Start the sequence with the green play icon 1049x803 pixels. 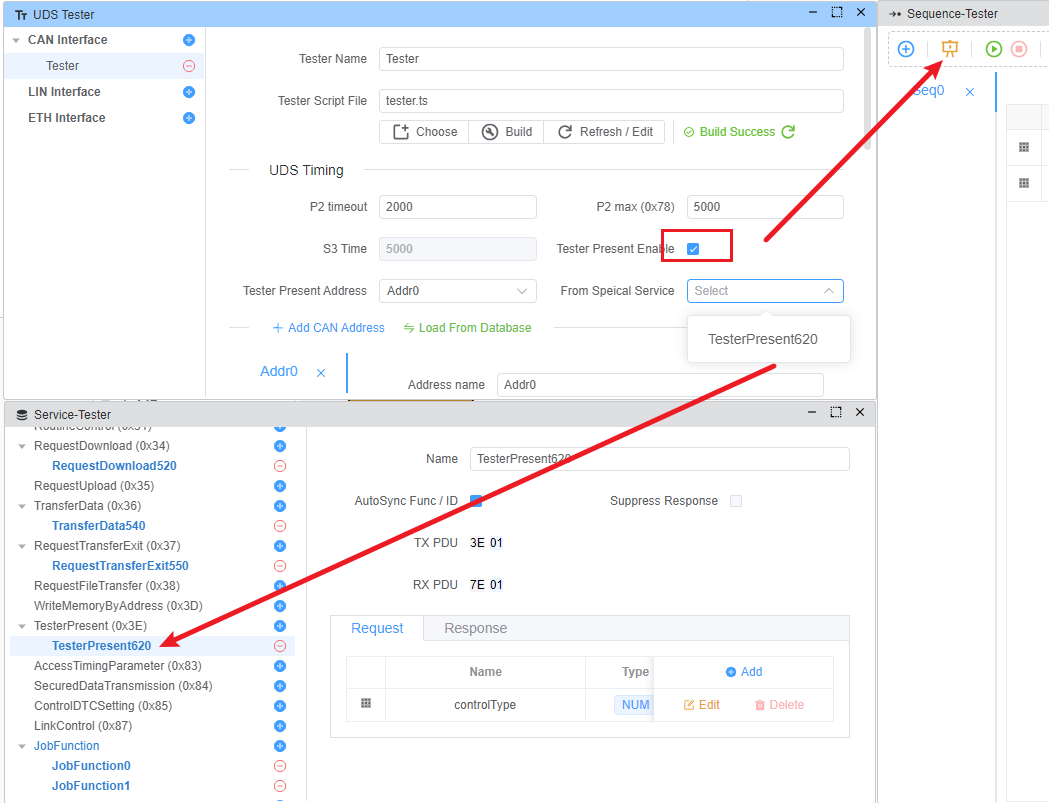pyautogui.click(x=993, y=49)
